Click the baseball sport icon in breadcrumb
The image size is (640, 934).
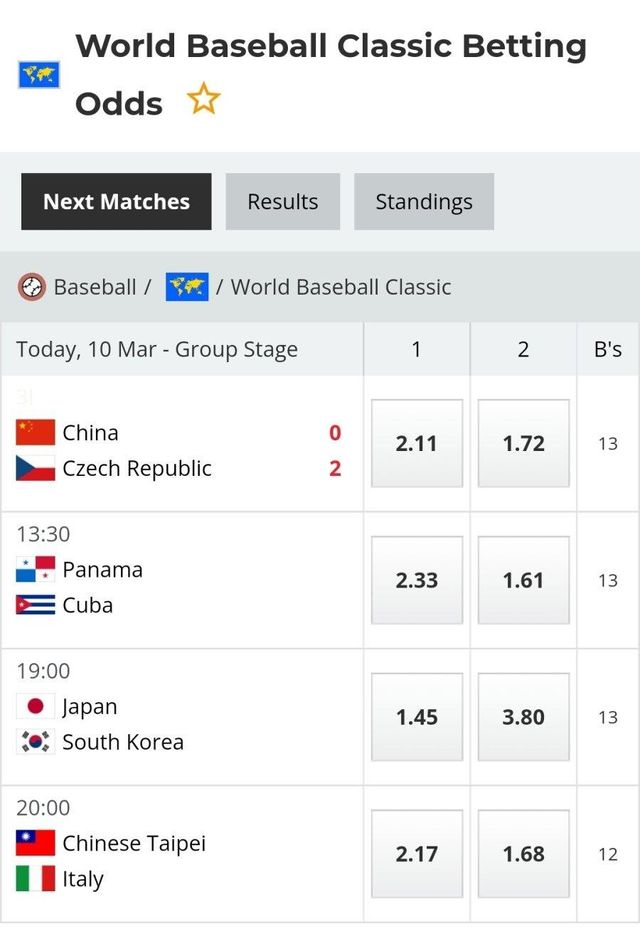(32, 287)
